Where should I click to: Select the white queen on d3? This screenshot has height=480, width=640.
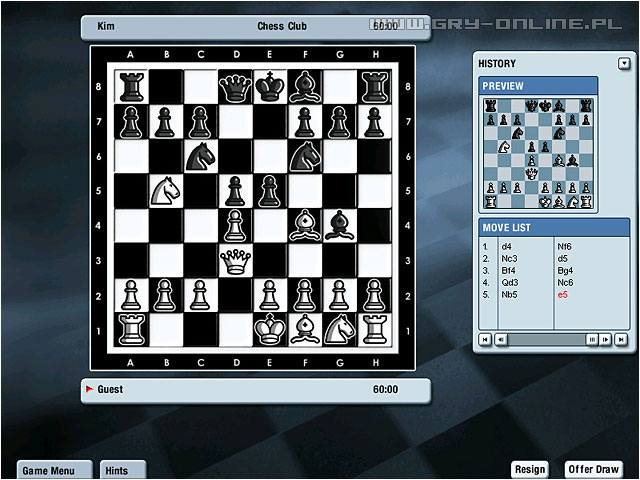pos(235,259)
